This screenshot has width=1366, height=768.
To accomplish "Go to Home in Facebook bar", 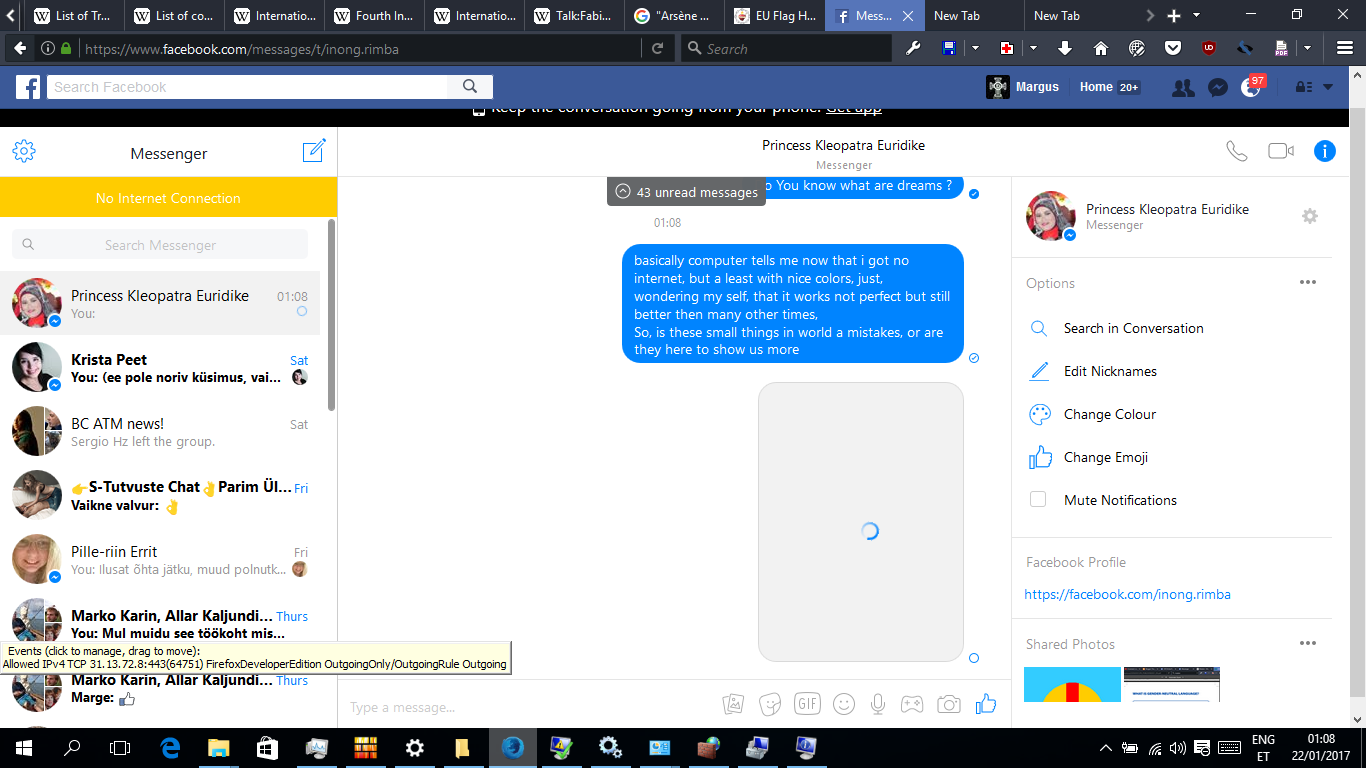I will click(1096, 87).
